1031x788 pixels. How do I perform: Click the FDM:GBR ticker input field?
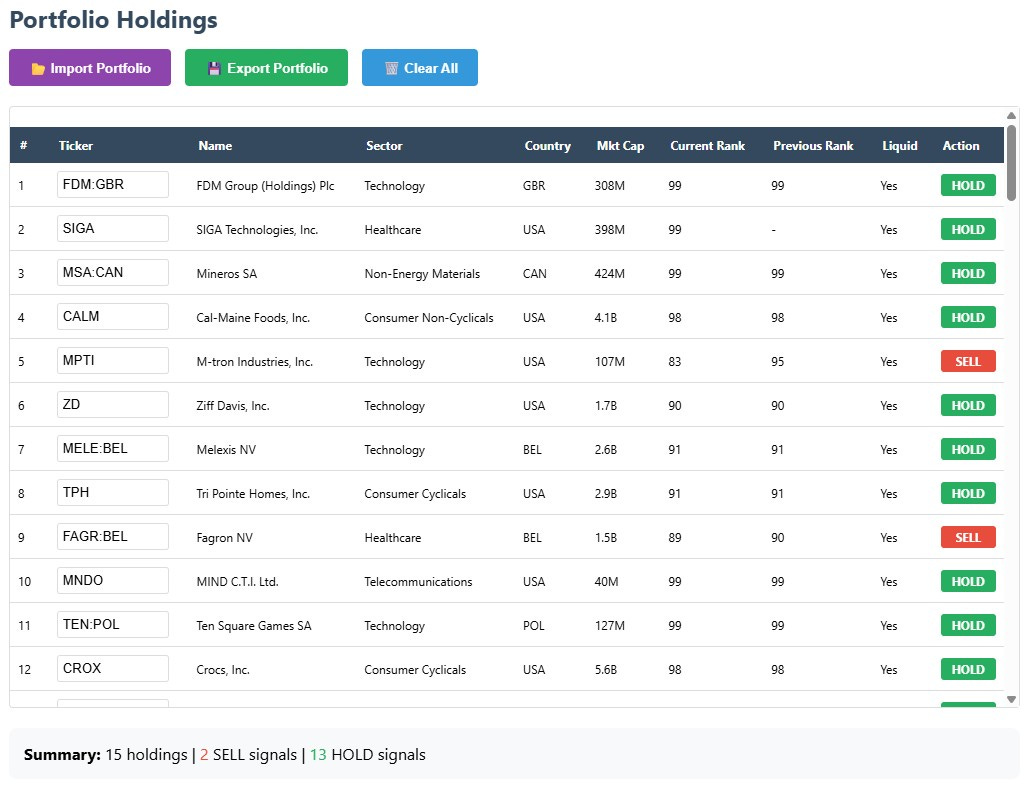click(x=112, y=185)
